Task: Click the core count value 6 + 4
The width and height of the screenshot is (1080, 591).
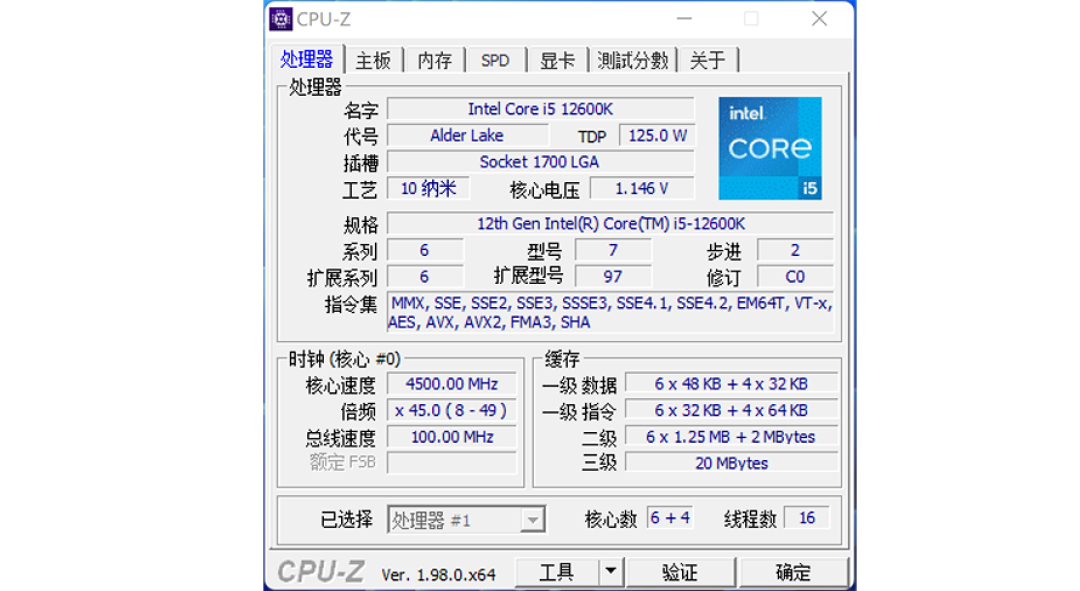Action: [670, 518]
